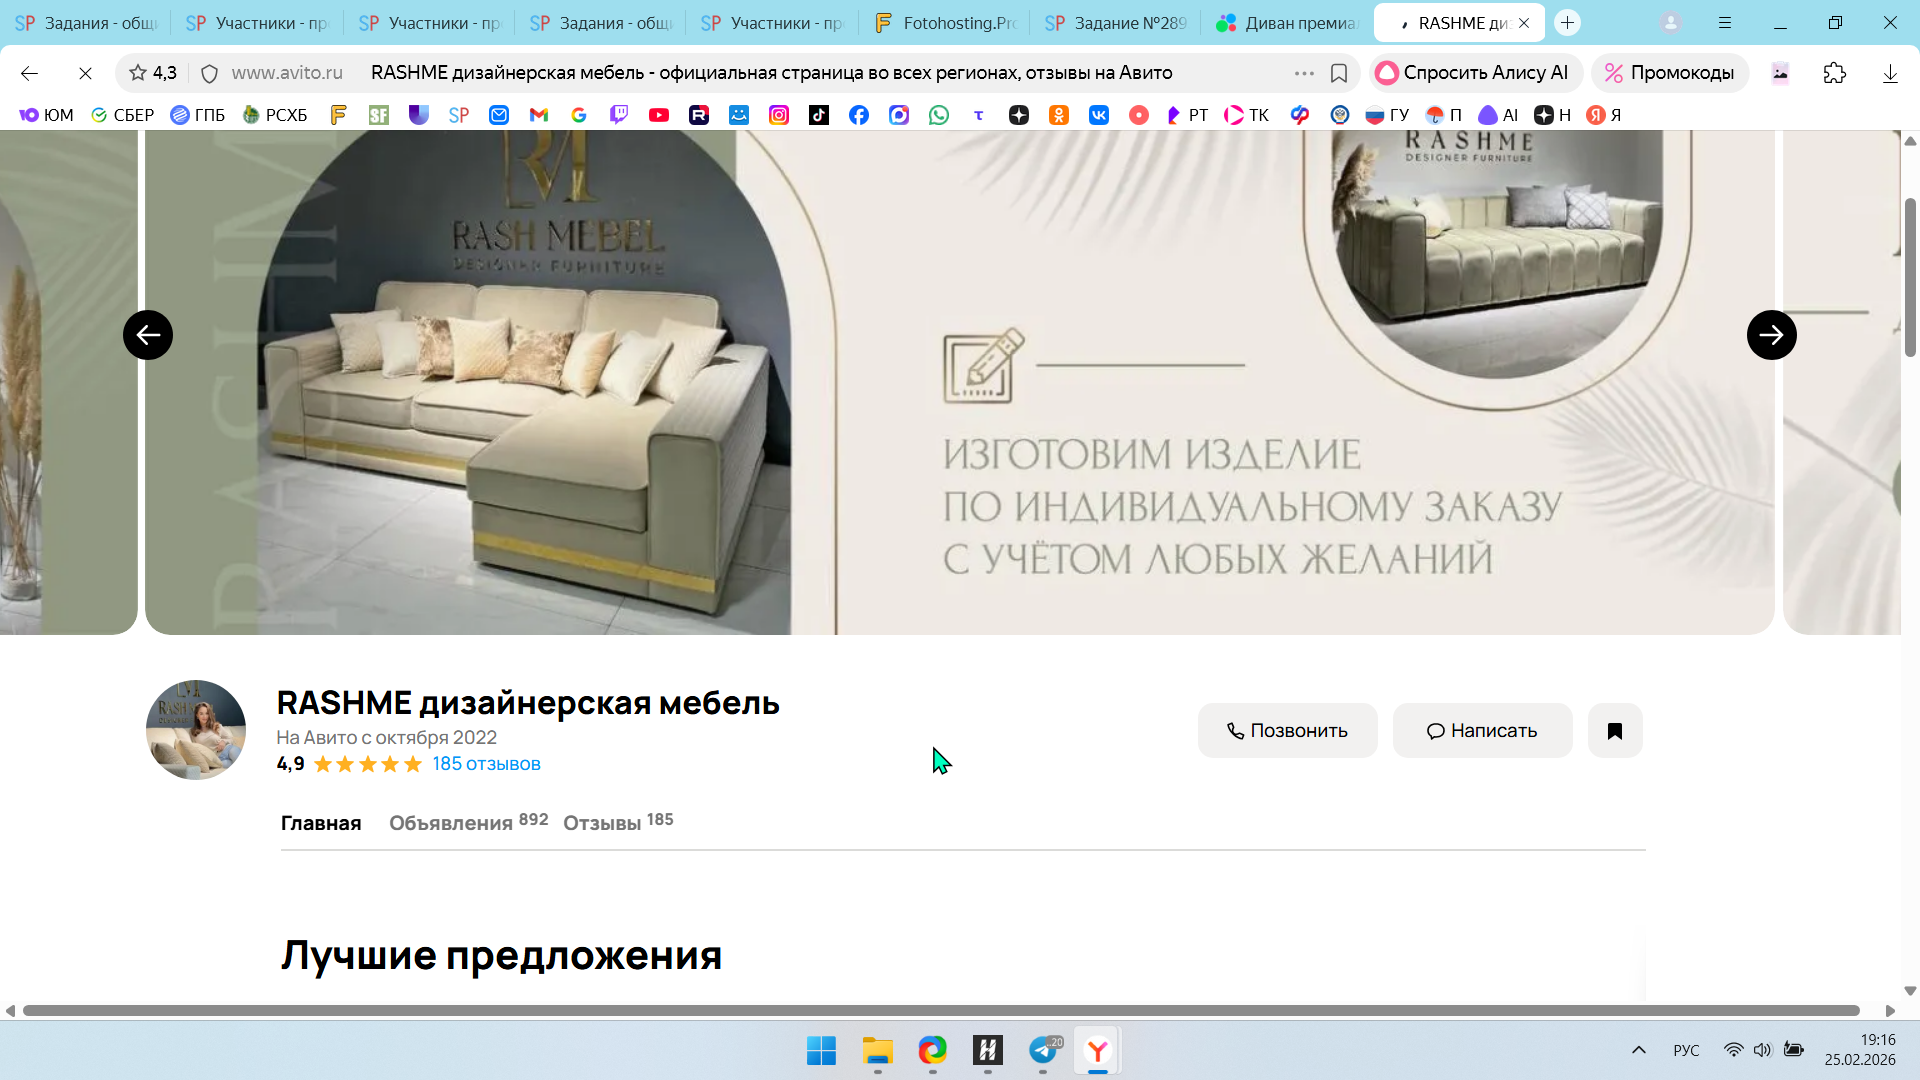1920x1080 pixels.
Task: Bookmark this page in the address bar
Action: tap(1338, 73)
